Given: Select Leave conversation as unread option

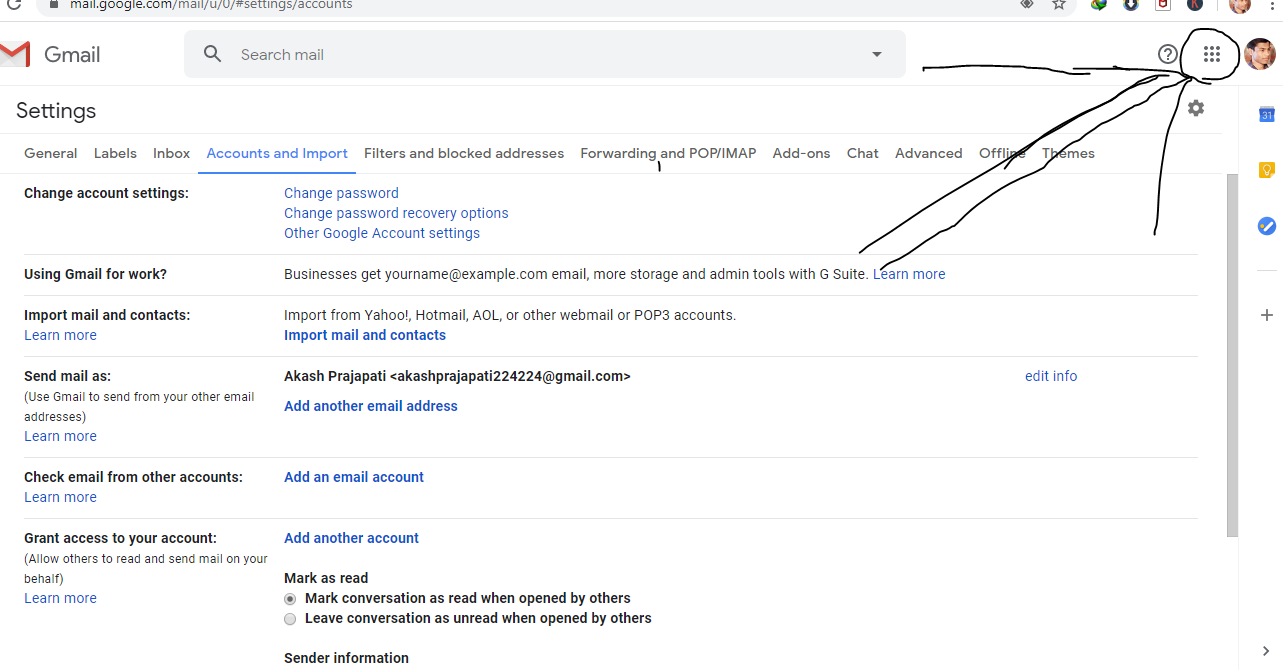Looking at the screenshot, I should (x=290, y=618).
